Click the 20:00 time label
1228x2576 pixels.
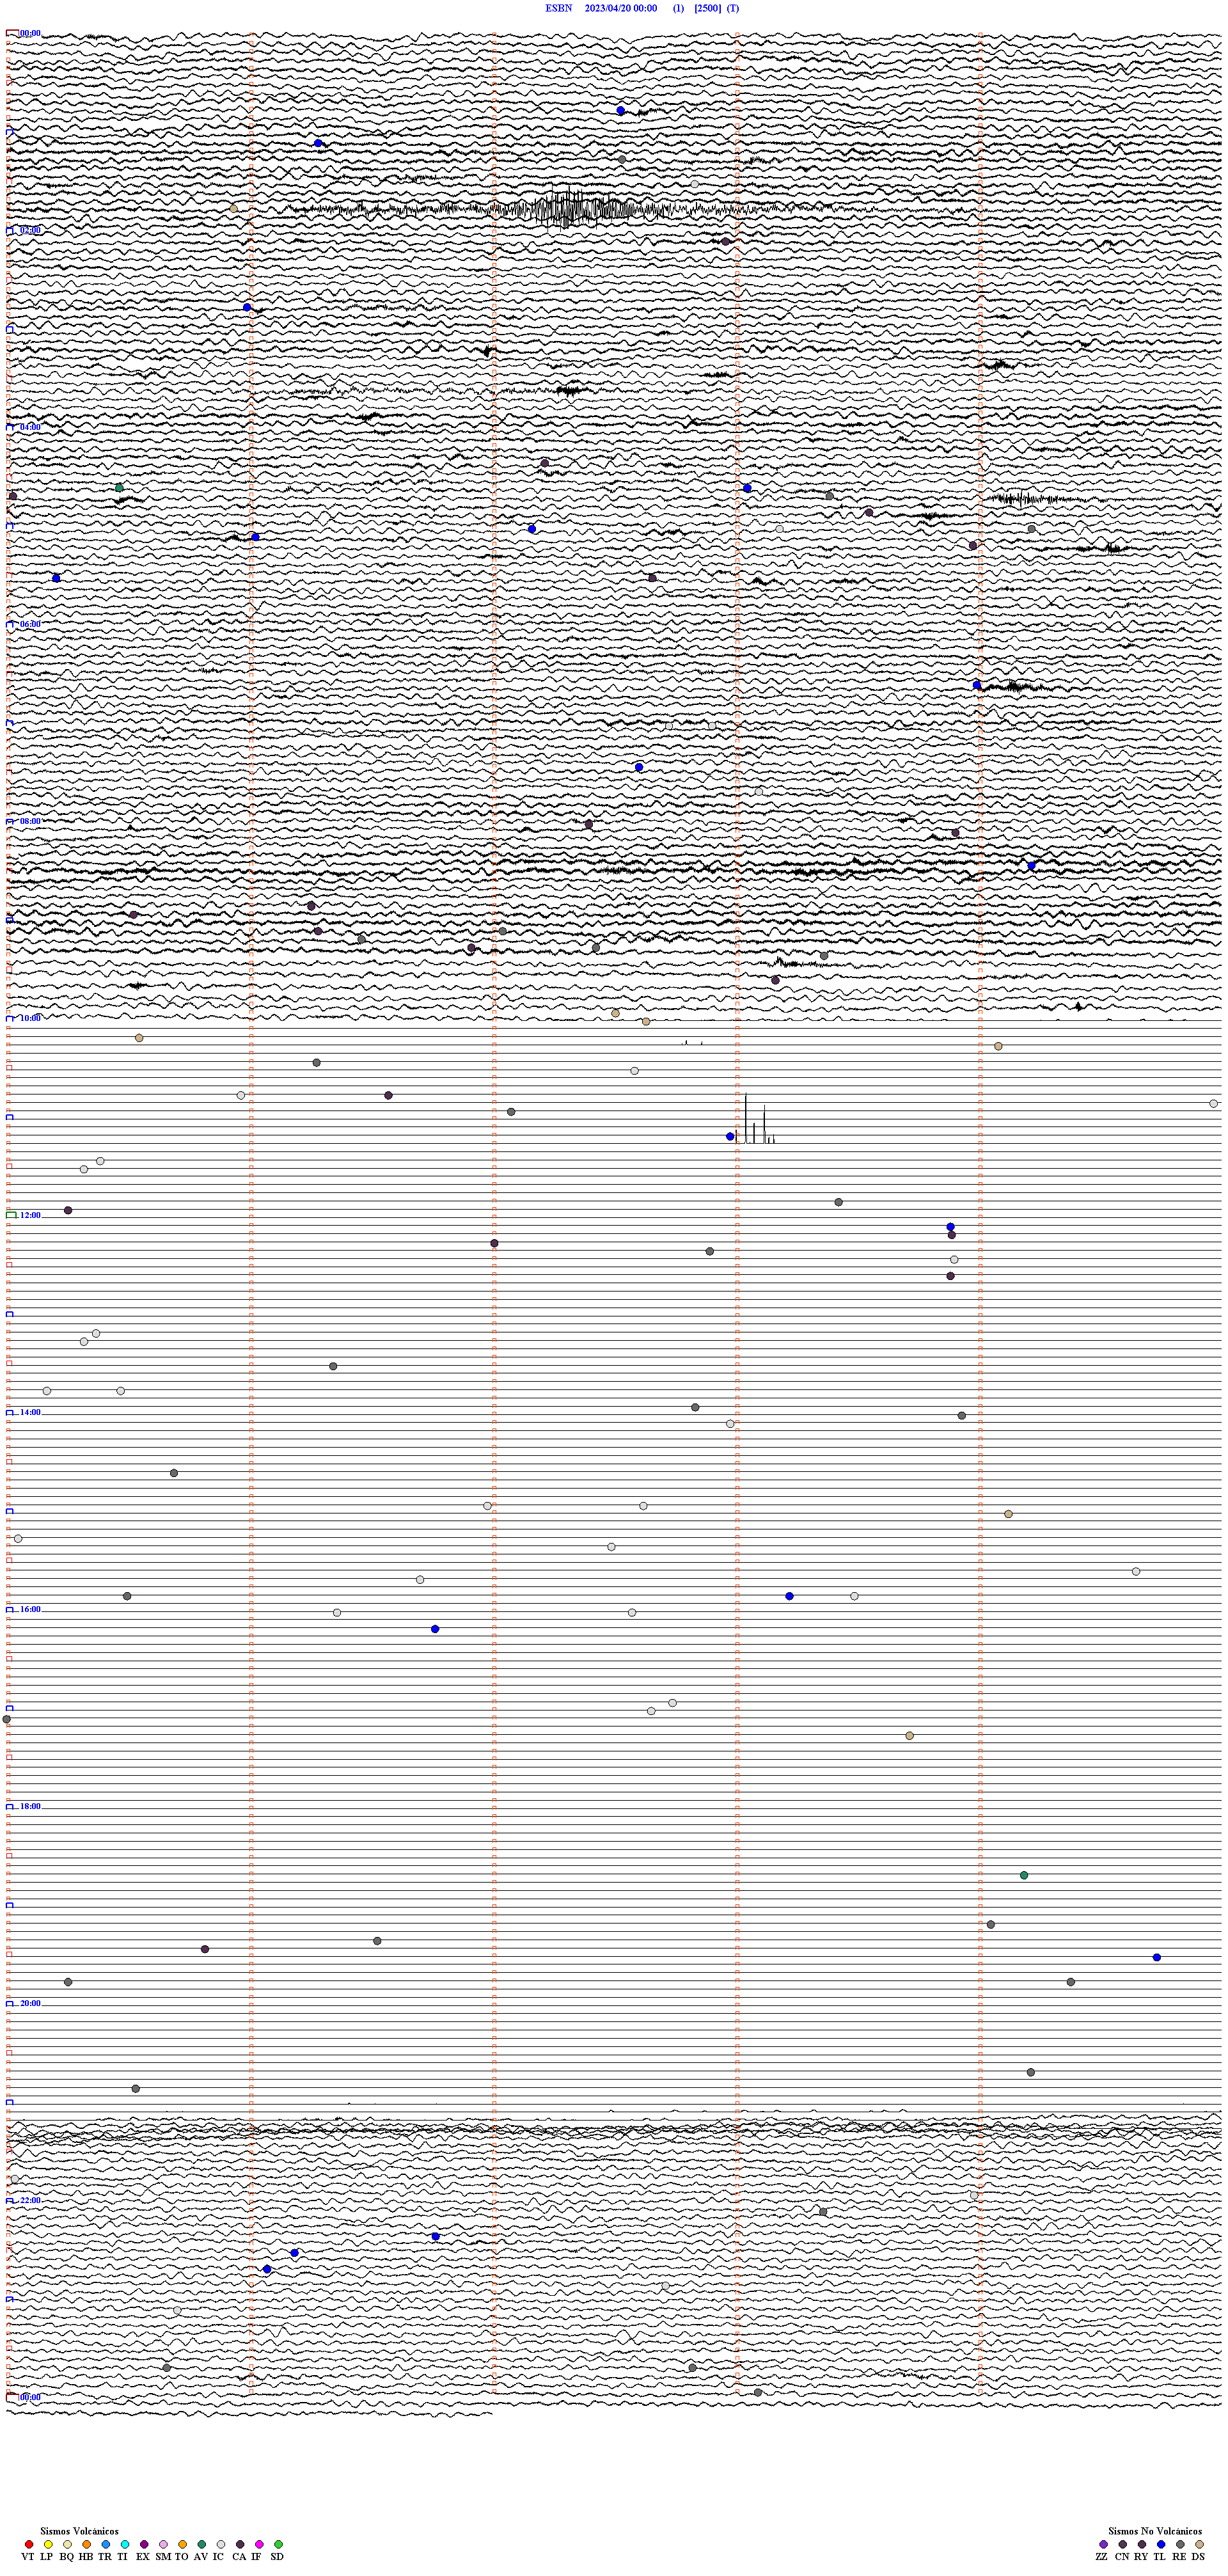click(x=30, y=2003)
